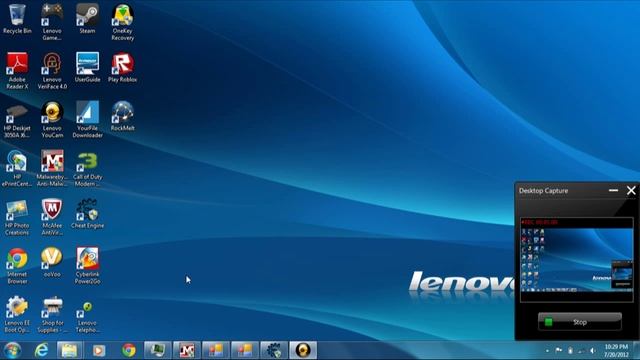640x360 pixels.
Task: Switch to YouCam taskbar button
Action: click(303, 350)
